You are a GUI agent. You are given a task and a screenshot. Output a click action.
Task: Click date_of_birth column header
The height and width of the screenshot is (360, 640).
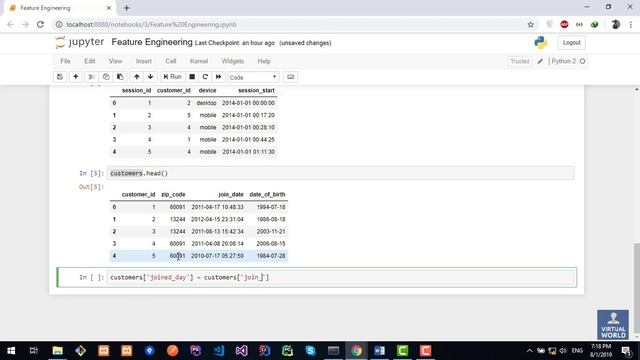coord(267,194)
